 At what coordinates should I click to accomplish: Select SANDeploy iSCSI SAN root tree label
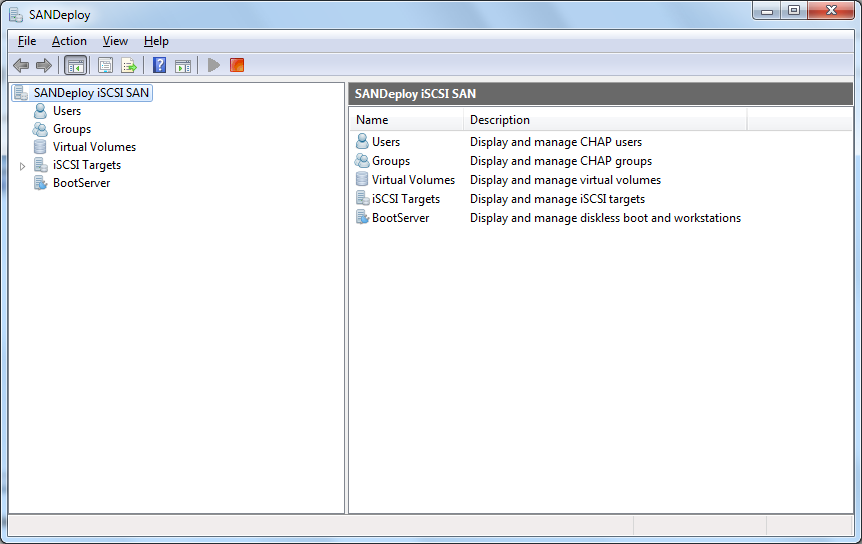coord(91,93)
